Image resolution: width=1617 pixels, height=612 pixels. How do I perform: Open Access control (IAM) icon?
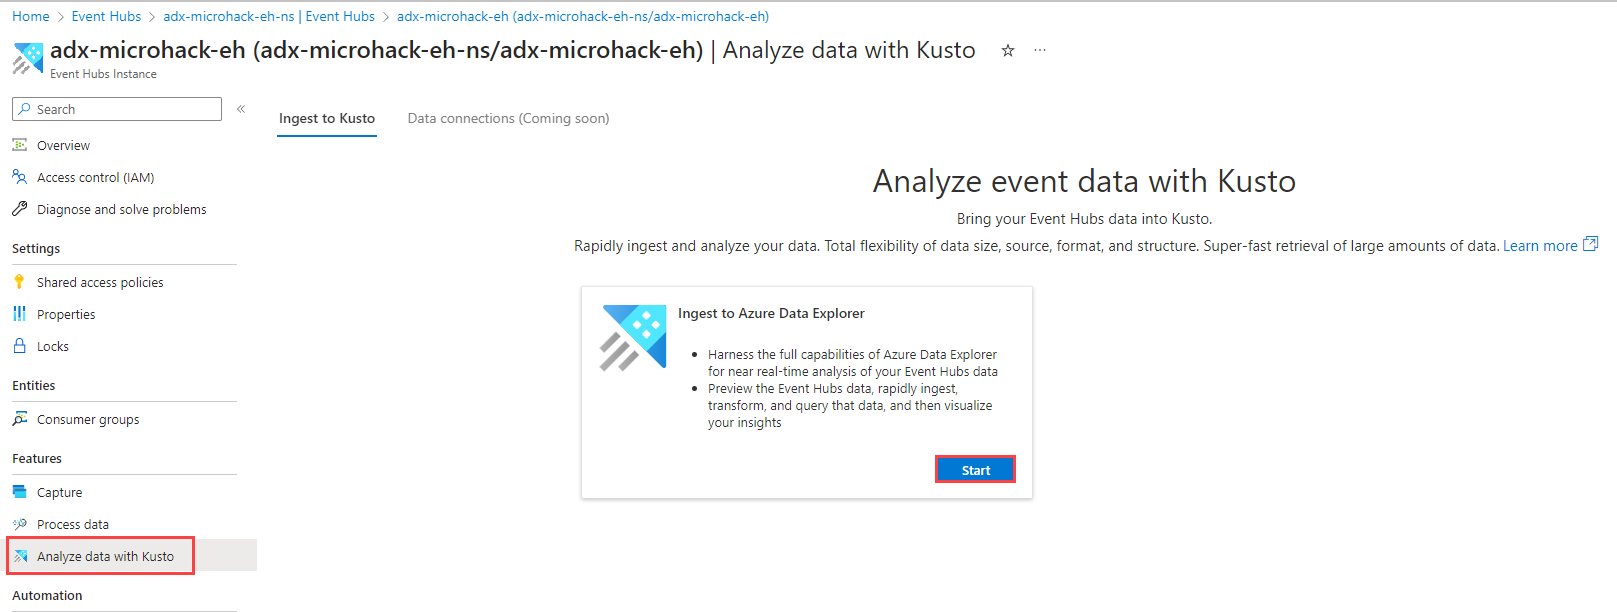(19, 177)
